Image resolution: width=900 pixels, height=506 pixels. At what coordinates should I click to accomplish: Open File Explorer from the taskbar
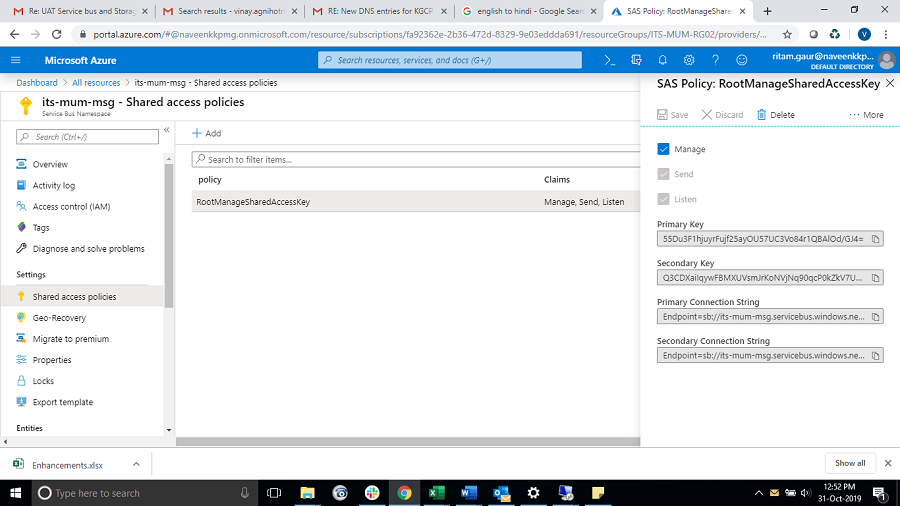[x=307, y=493]
